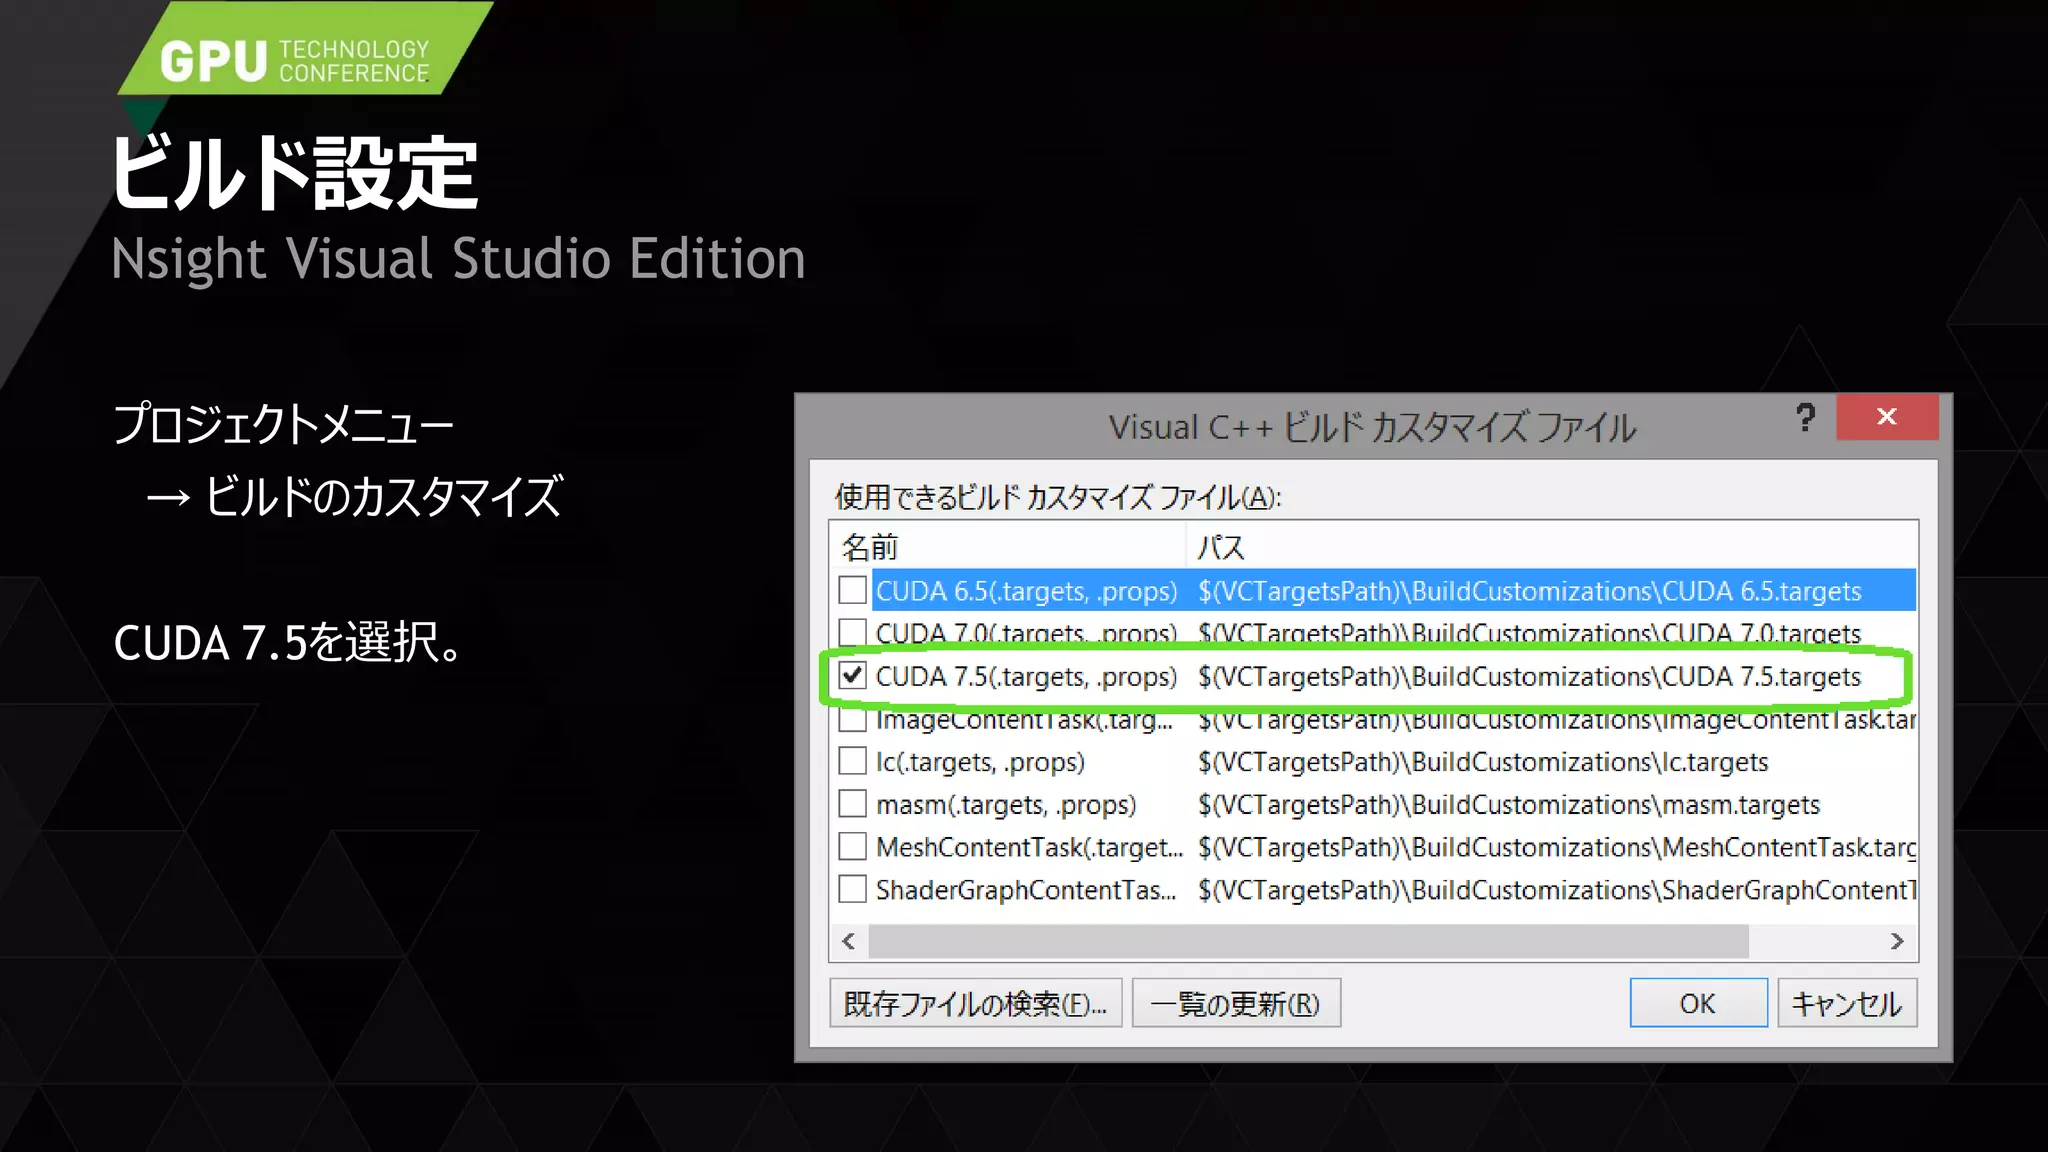Click the horizontal scrollbar thumb in the list
2048x1152 pixels.
coord(1308,941)
